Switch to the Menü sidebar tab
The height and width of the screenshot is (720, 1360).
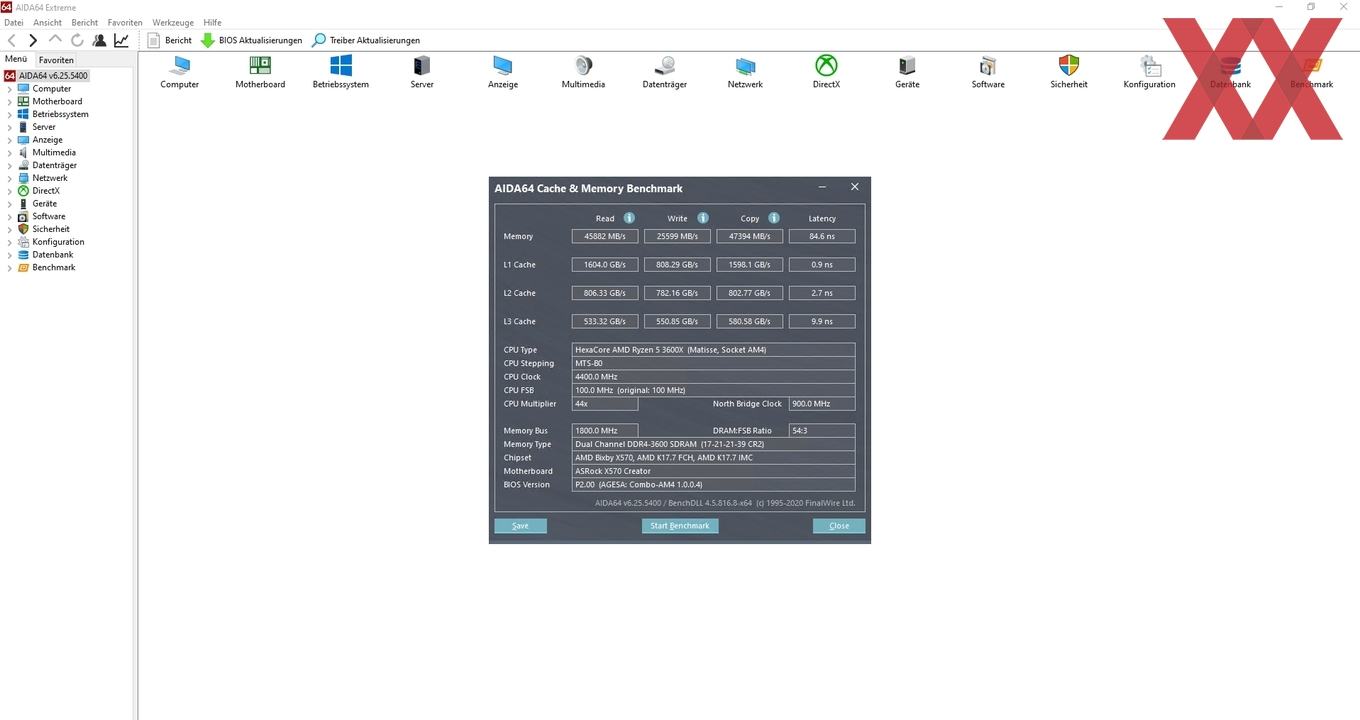pos(16,59)
